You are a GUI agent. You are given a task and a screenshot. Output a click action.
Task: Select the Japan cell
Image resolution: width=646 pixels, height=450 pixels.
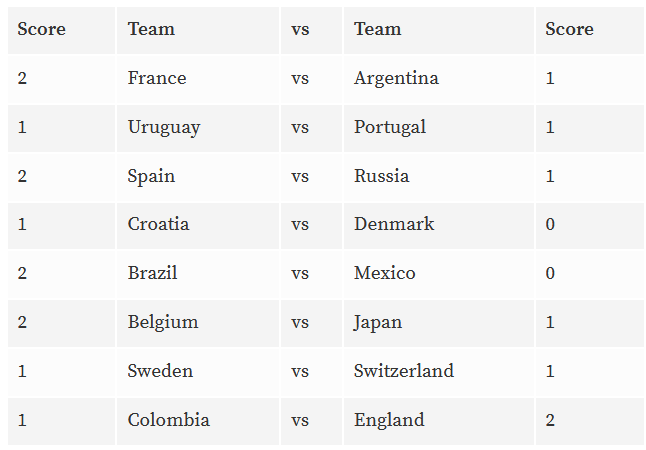click(x=439, y=323)
